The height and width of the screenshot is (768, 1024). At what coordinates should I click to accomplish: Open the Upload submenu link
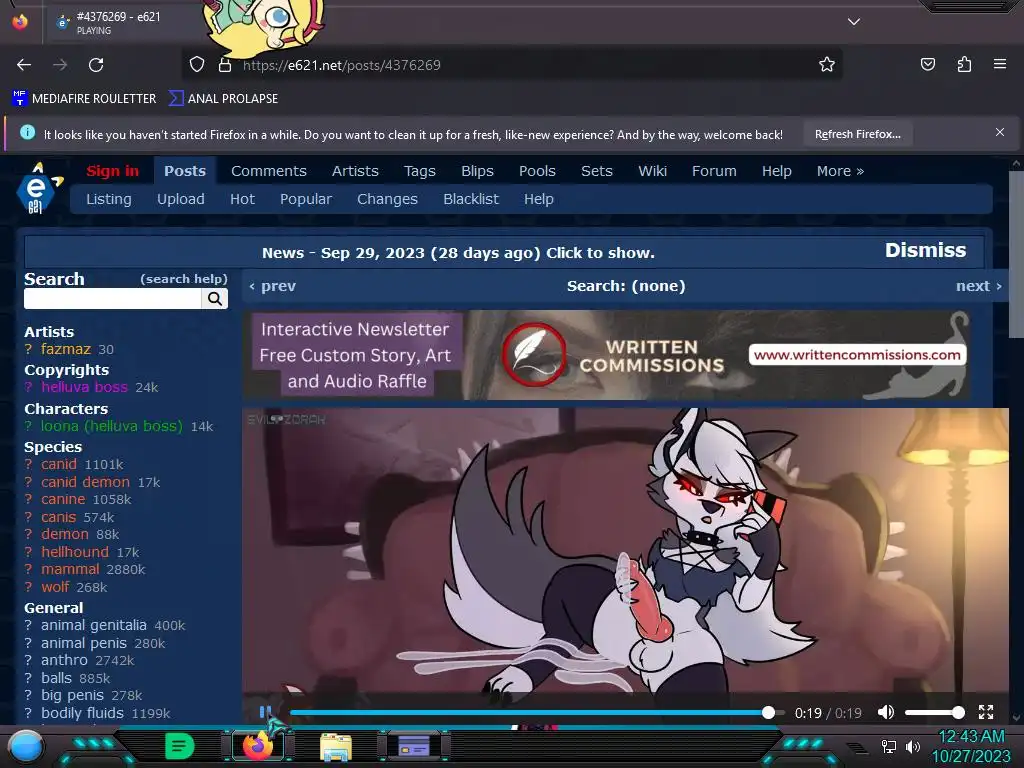tap(180, 199)
